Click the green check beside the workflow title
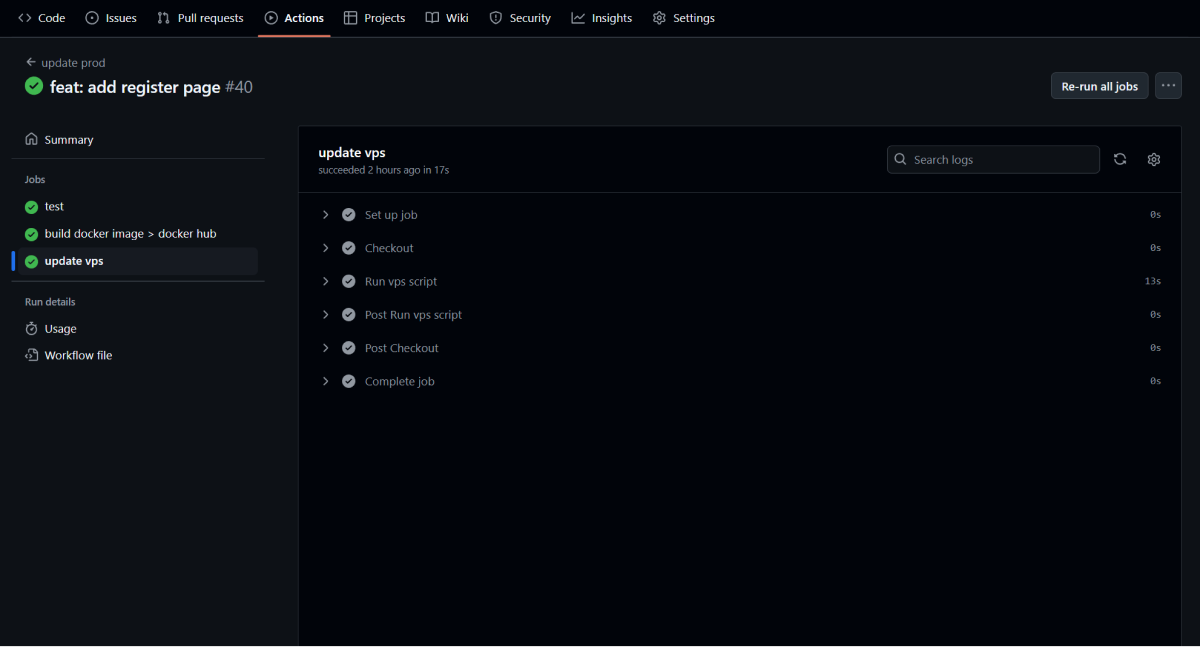Image resolution: width=1200 pixels, height=647 pixels. point(33,87)
